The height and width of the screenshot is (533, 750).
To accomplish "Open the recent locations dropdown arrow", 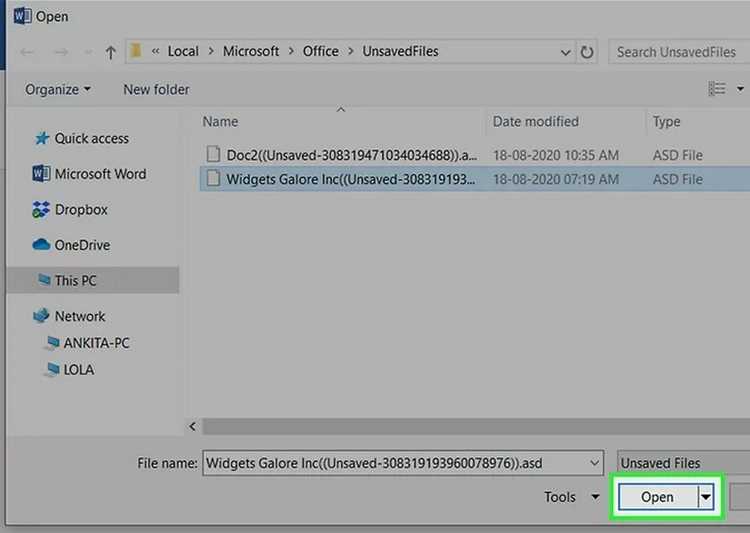I will [x=88, y=52].
